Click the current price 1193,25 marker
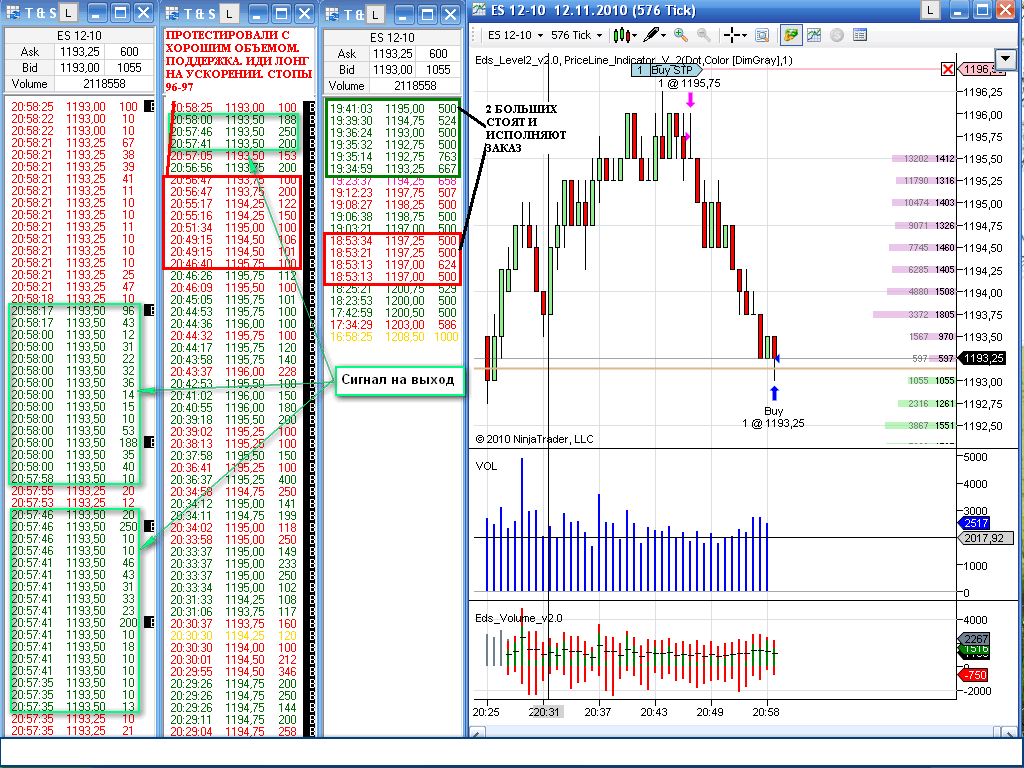The image size is (1024, 768). click(984, 358)
